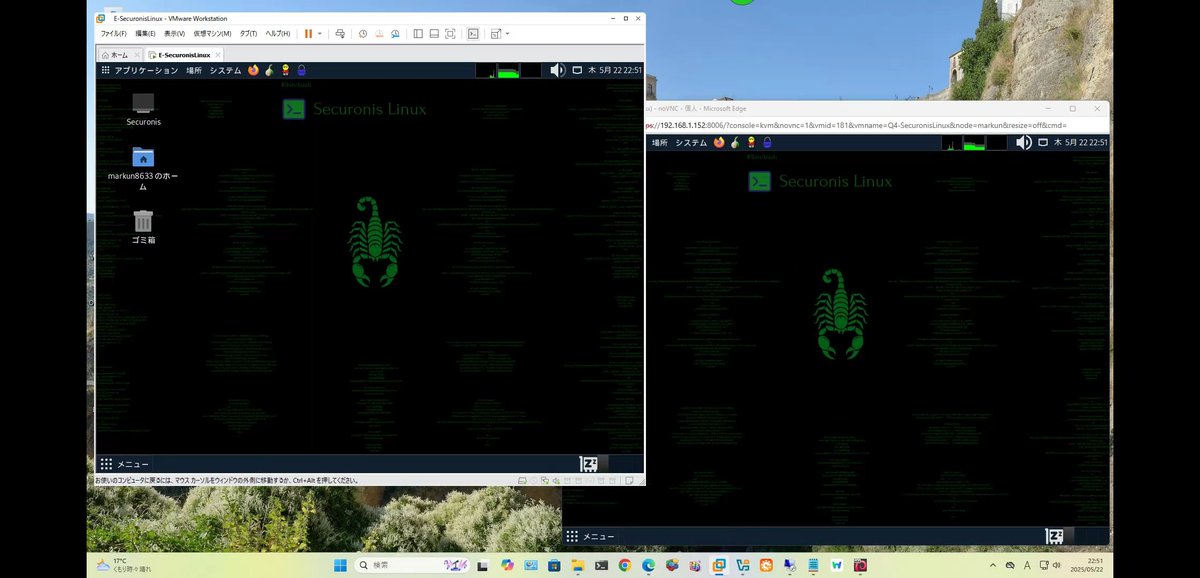Viewport: 1200px width, 578px height.
Task: Open 場所 menu in the noVNC window
Action: [x=660, y=143]
